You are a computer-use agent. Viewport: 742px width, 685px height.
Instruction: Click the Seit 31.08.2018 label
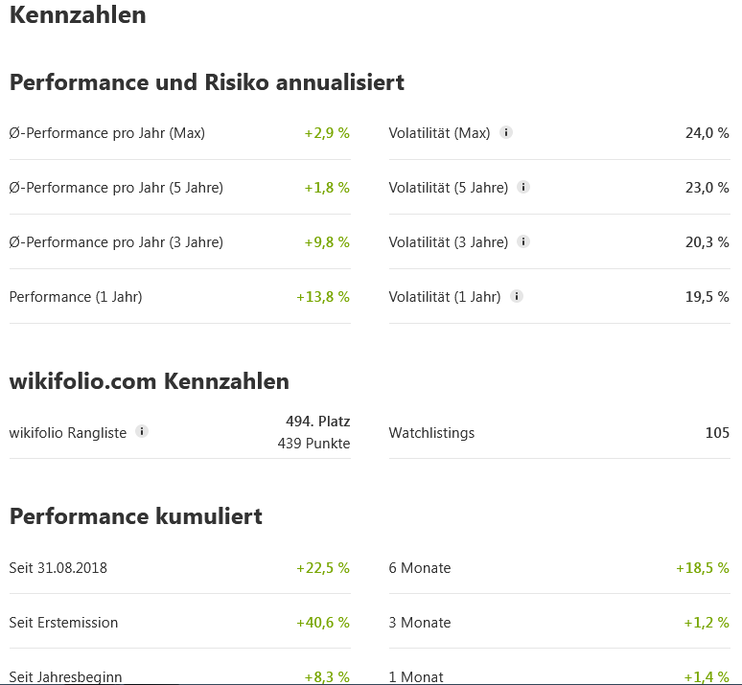(58, 568)
